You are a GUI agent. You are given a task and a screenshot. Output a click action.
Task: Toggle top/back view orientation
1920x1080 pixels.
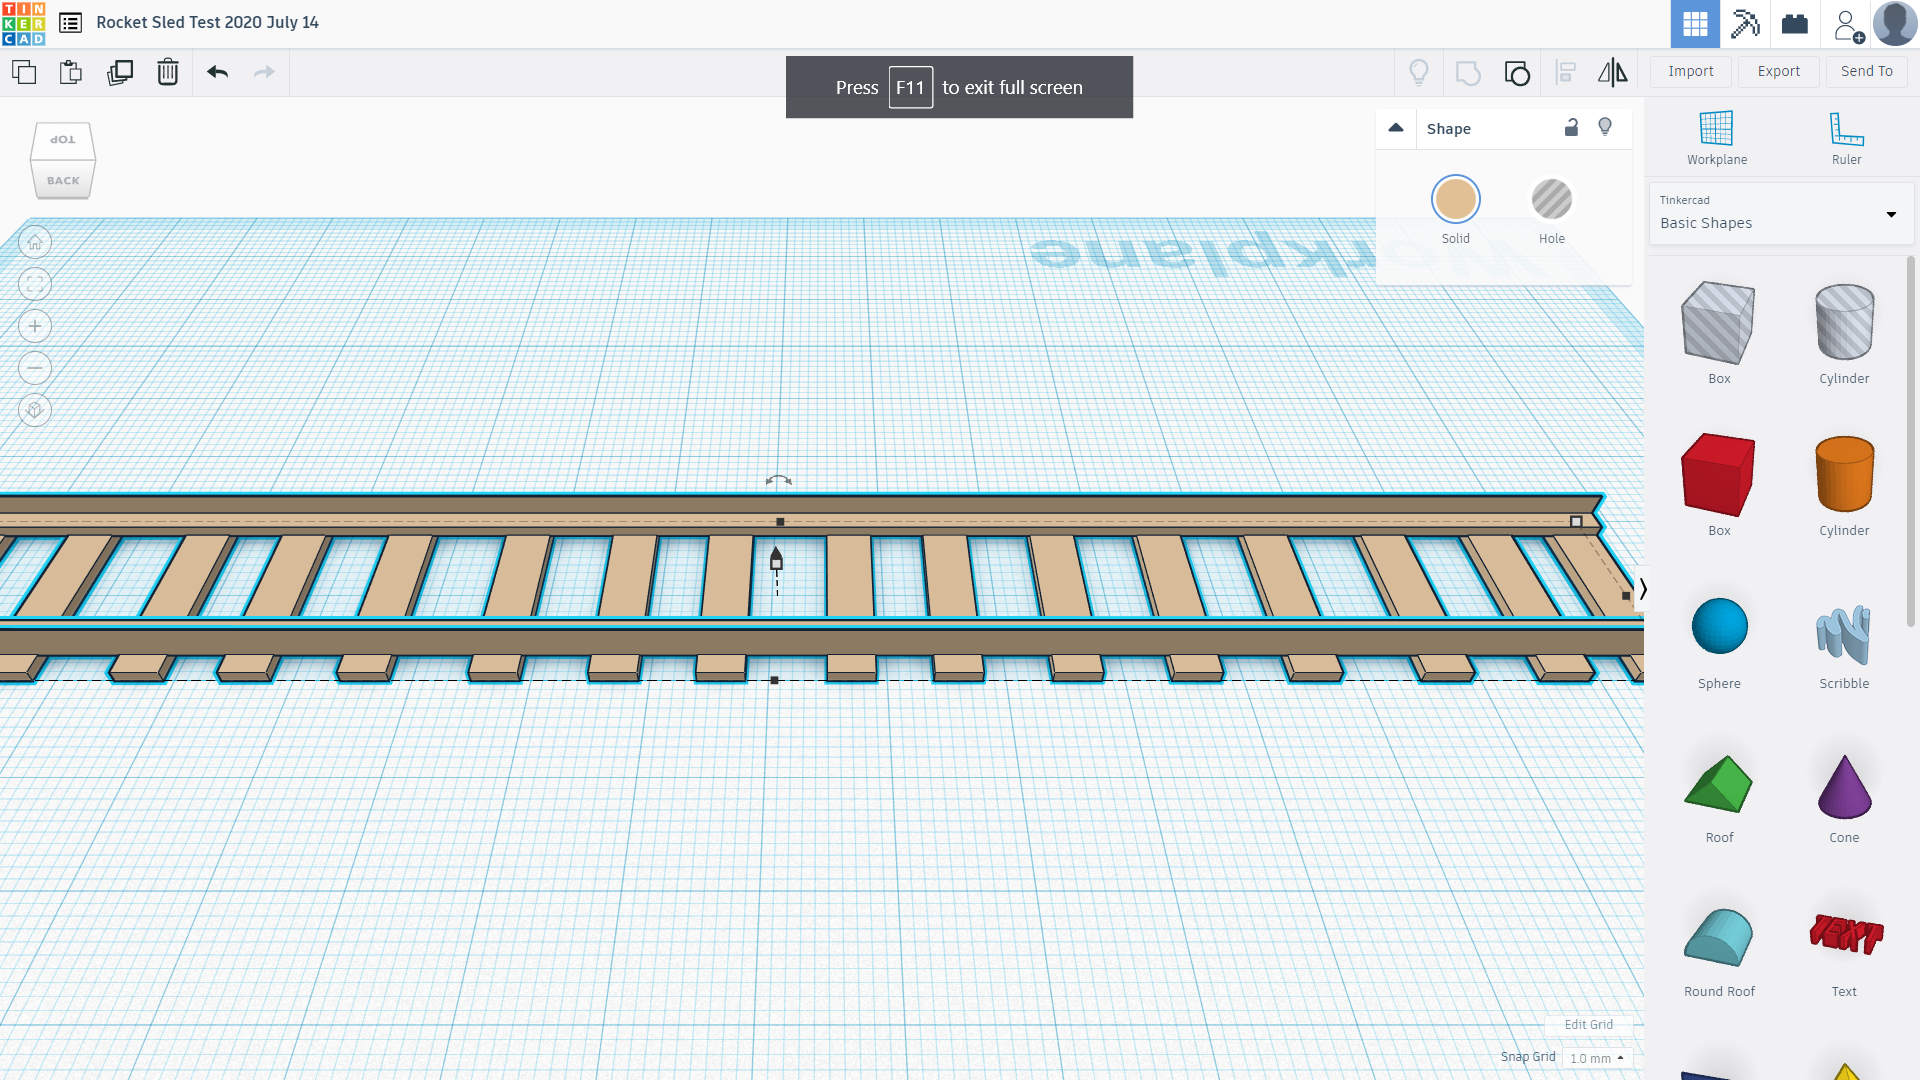point(62,158)
